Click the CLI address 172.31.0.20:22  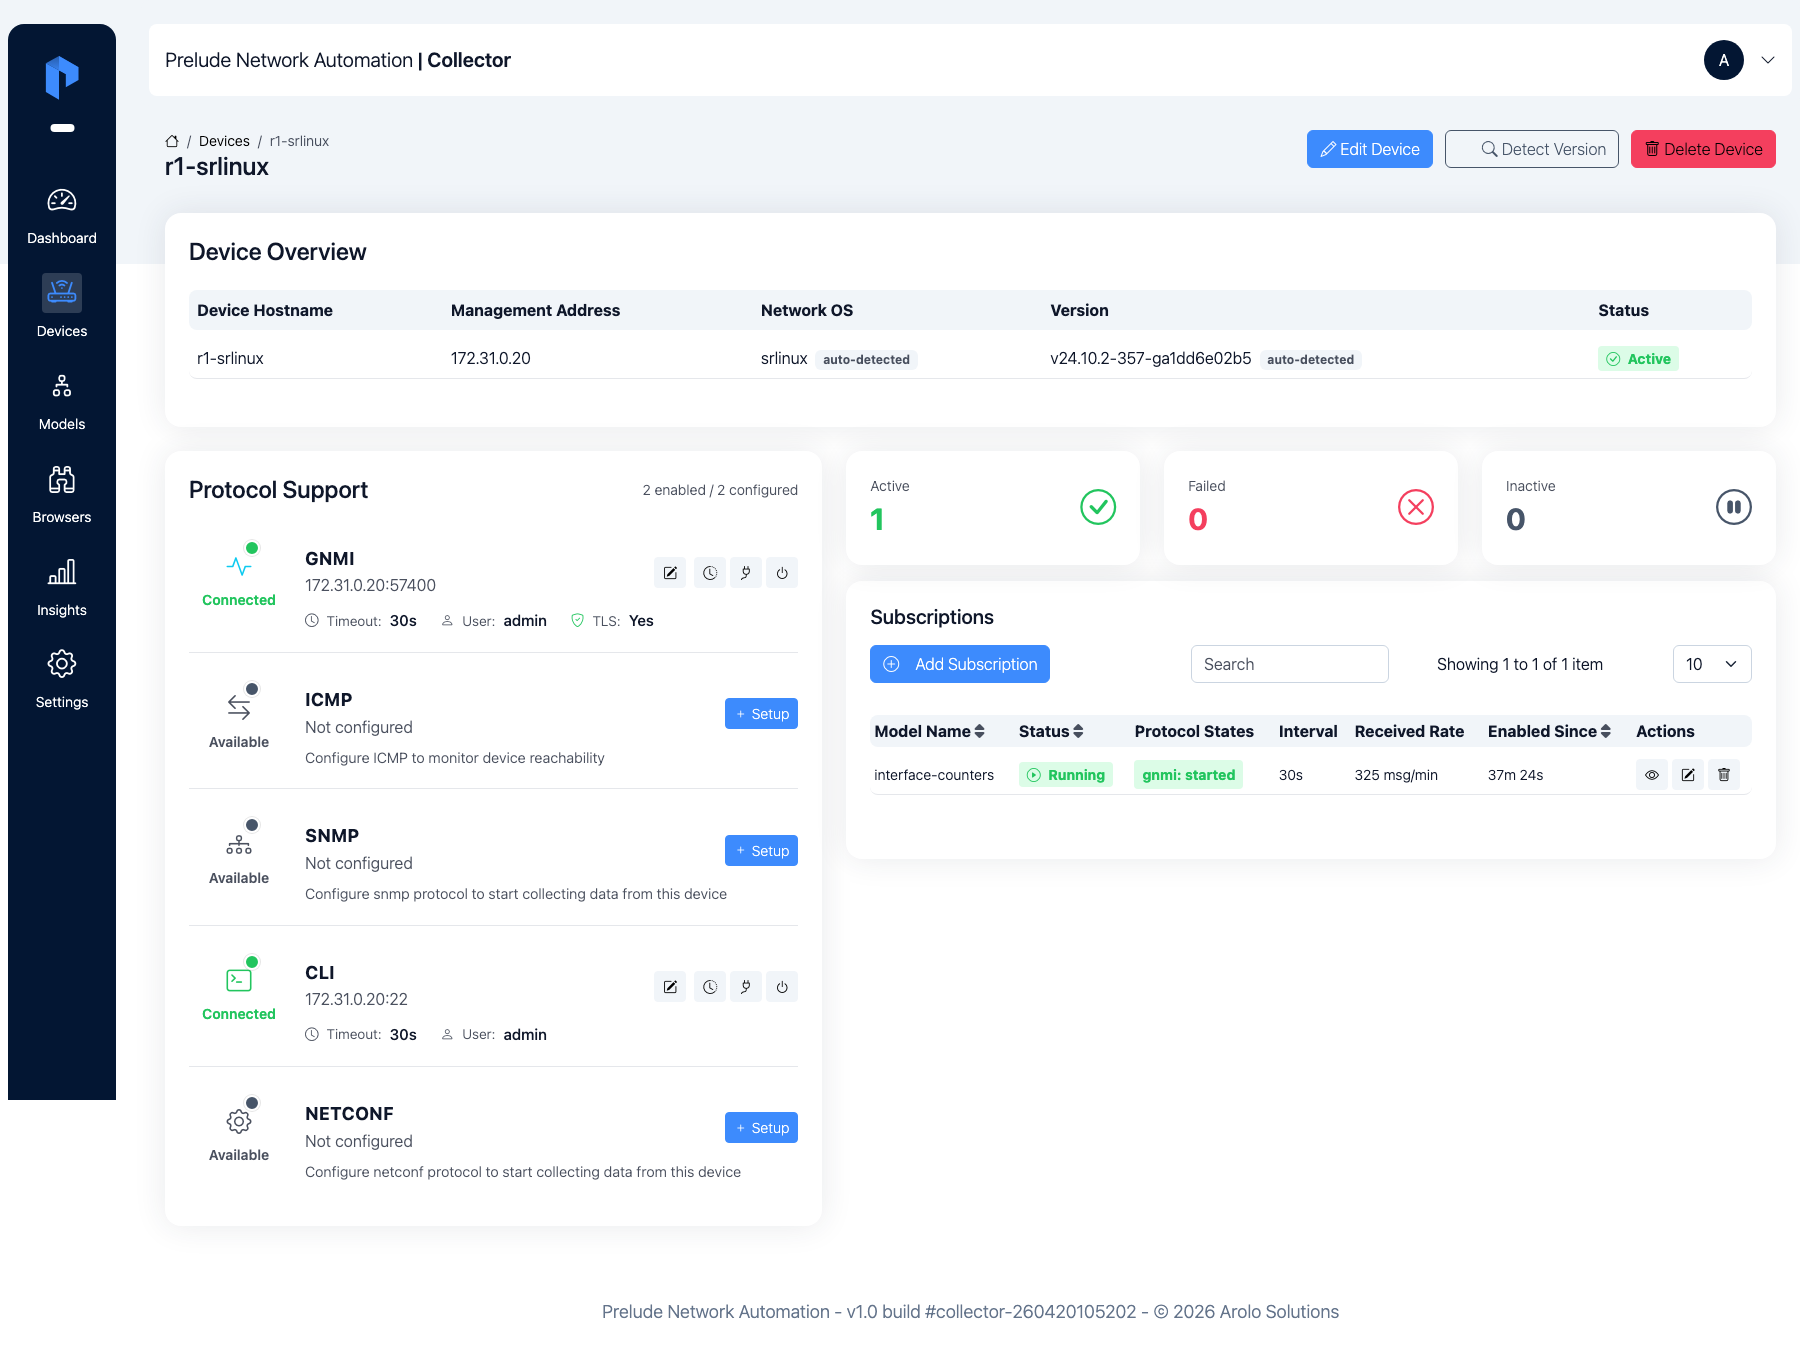click(356, 999)
